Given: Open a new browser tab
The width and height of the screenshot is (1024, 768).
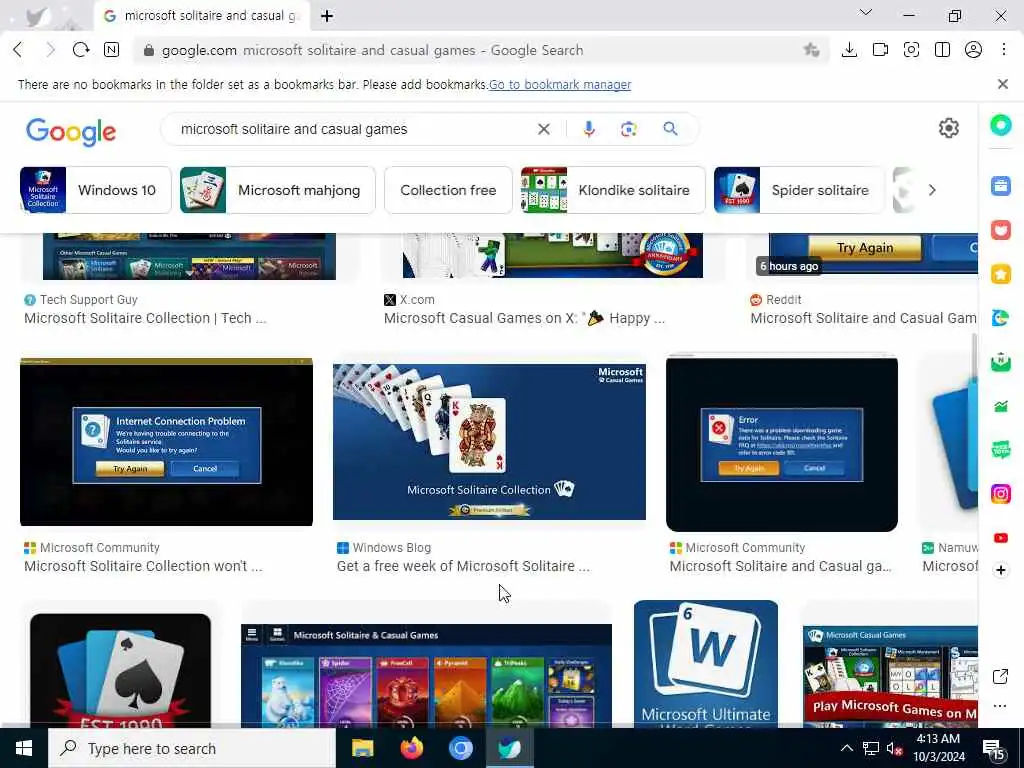Looking at the screenshot, I should [x=327, y=16].
